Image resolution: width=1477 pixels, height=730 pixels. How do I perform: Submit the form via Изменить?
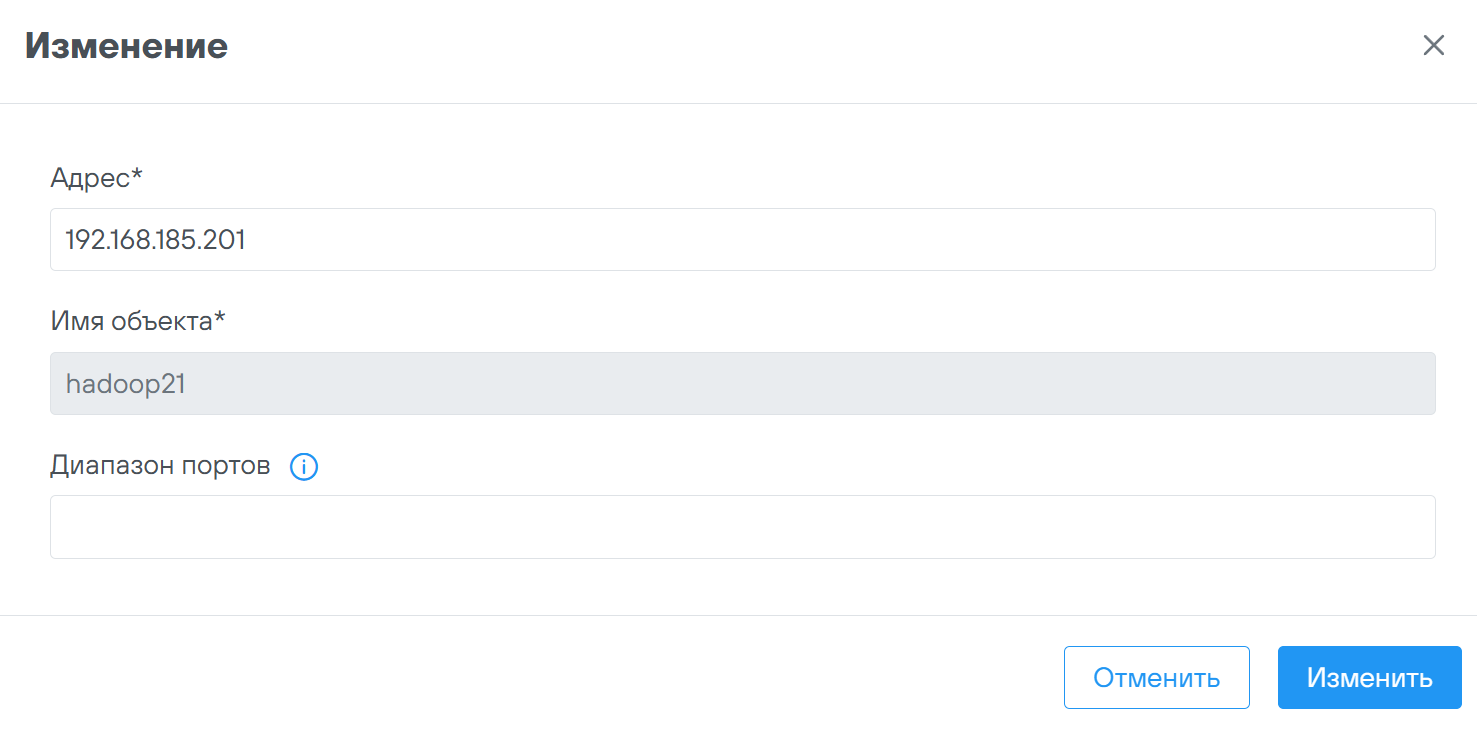tap(1369, 678)
